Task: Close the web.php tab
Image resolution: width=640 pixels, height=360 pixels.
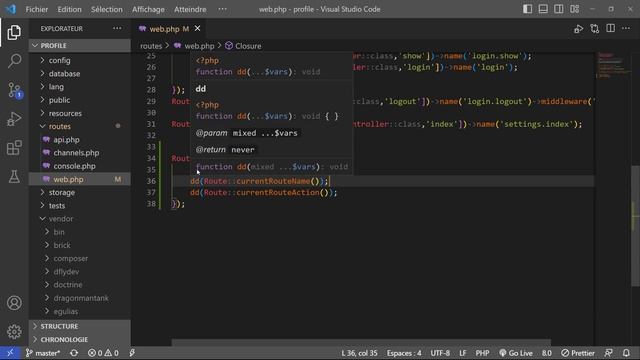Action: (x=198, y=29)
